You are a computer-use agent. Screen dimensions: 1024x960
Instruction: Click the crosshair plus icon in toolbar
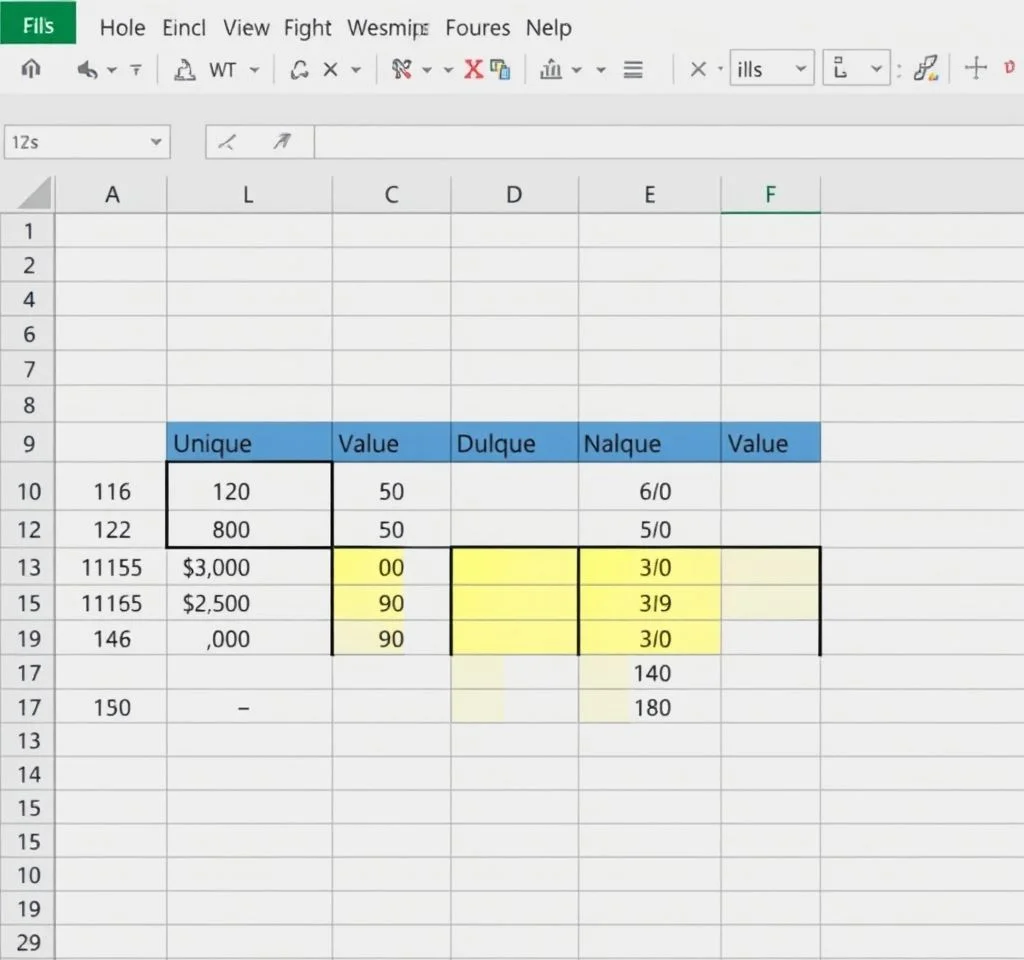coord(975,69)
